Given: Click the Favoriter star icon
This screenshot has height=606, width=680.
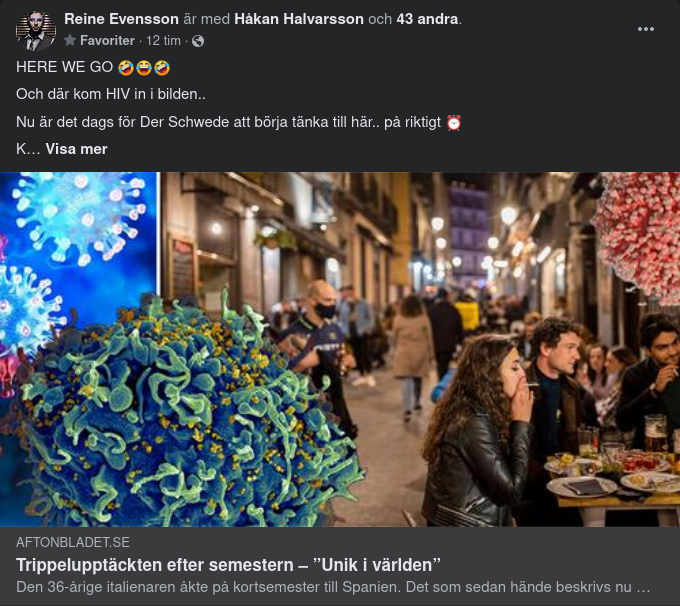Looking at the screenshot, I should click(70, 40).
